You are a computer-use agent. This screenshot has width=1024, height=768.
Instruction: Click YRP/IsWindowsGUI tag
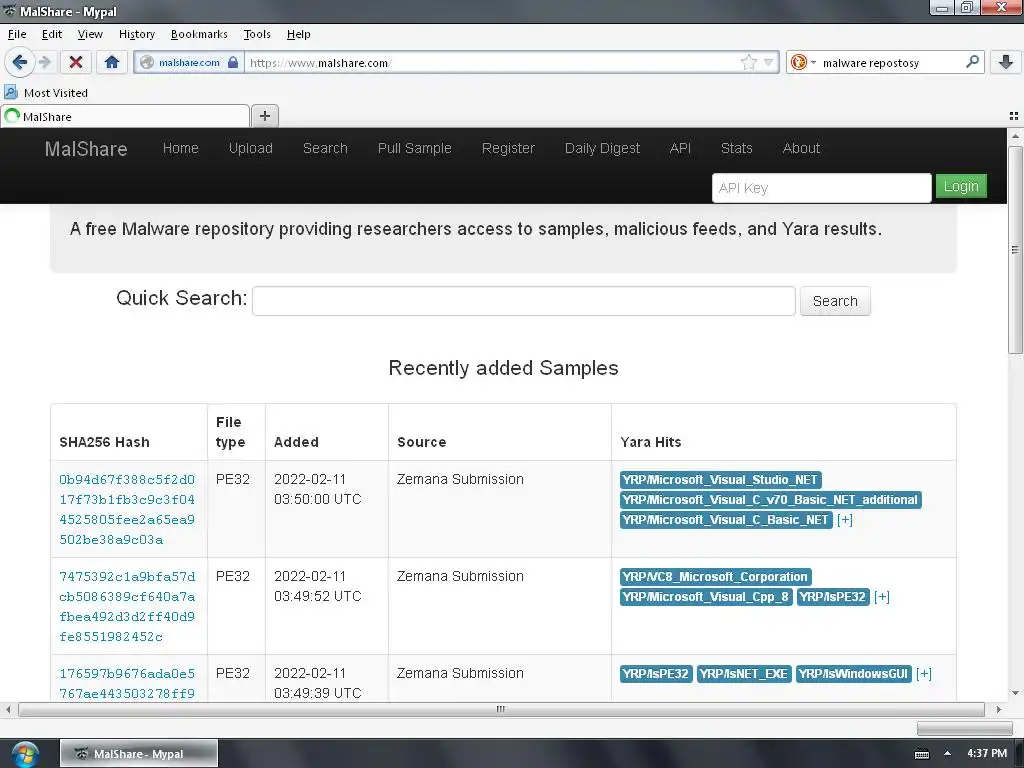853,674
